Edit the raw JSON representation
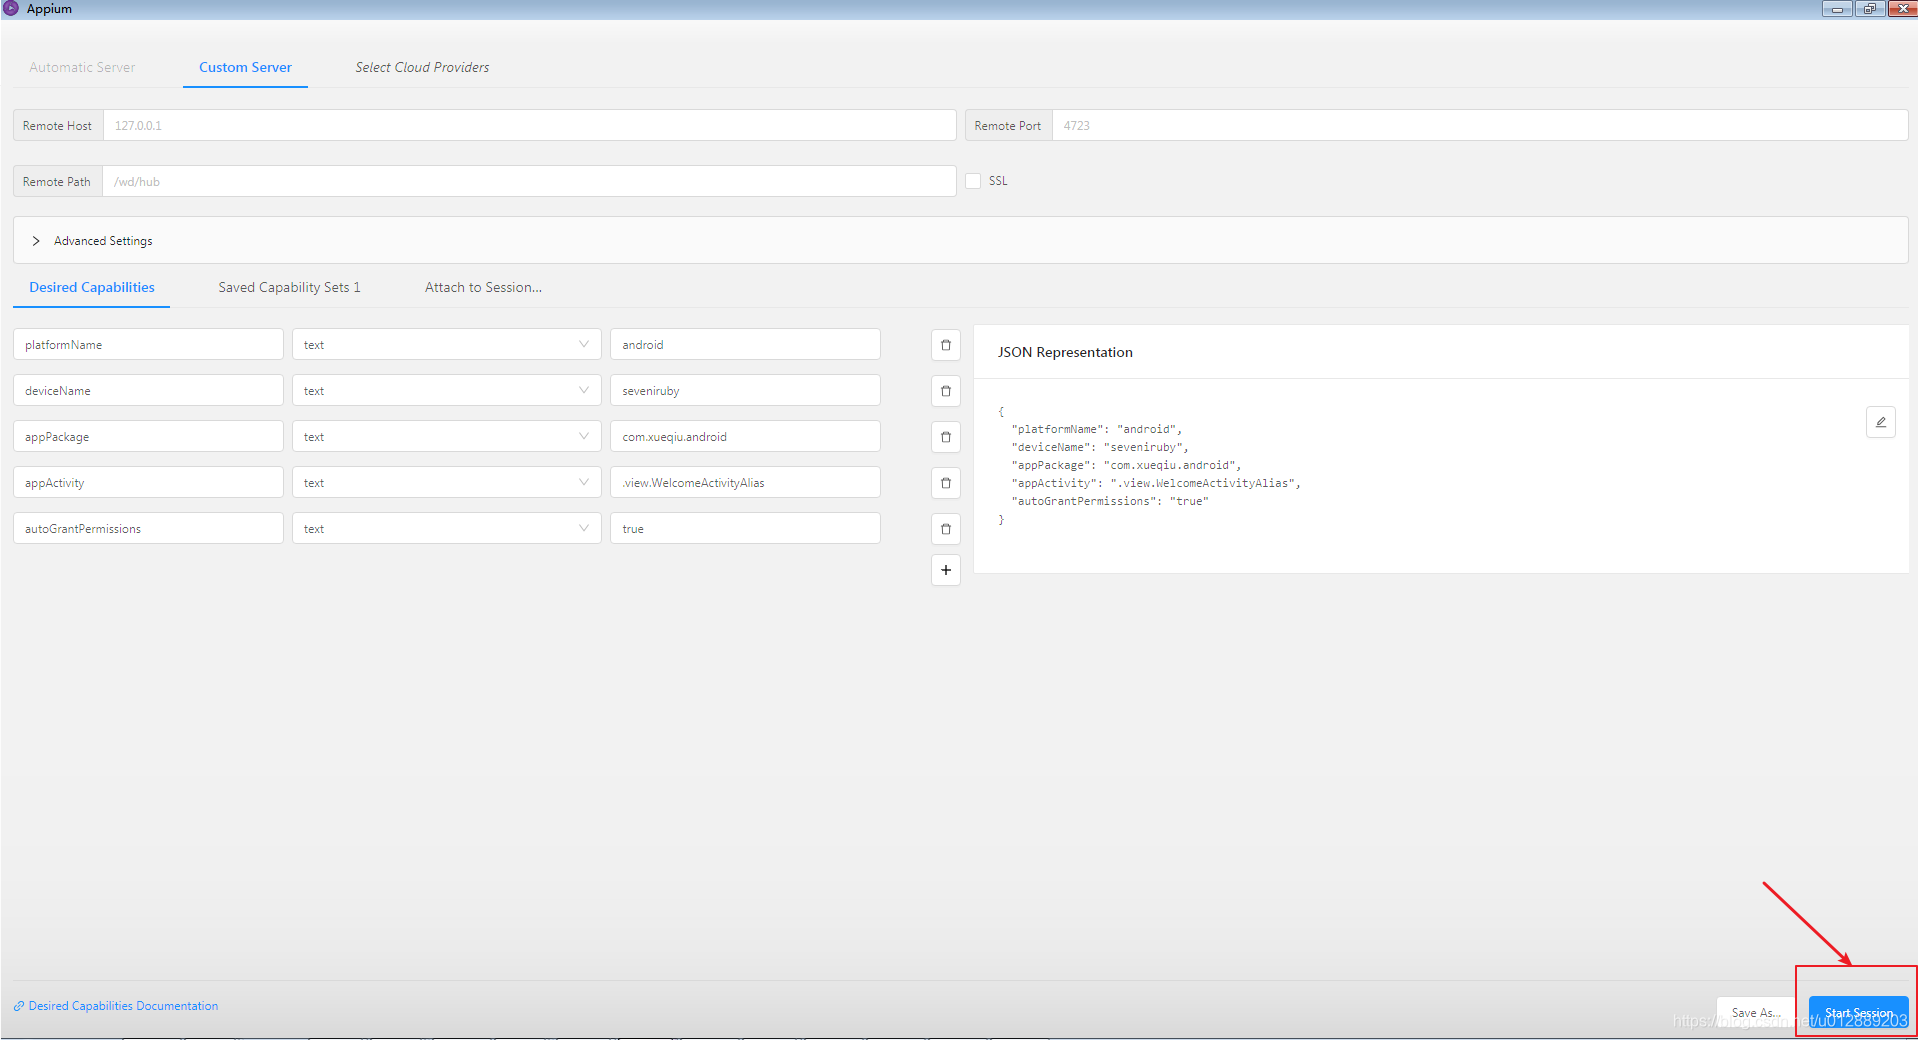Image resolution: width=1918 pixels, height=1040 pixels. point(1880,422)
